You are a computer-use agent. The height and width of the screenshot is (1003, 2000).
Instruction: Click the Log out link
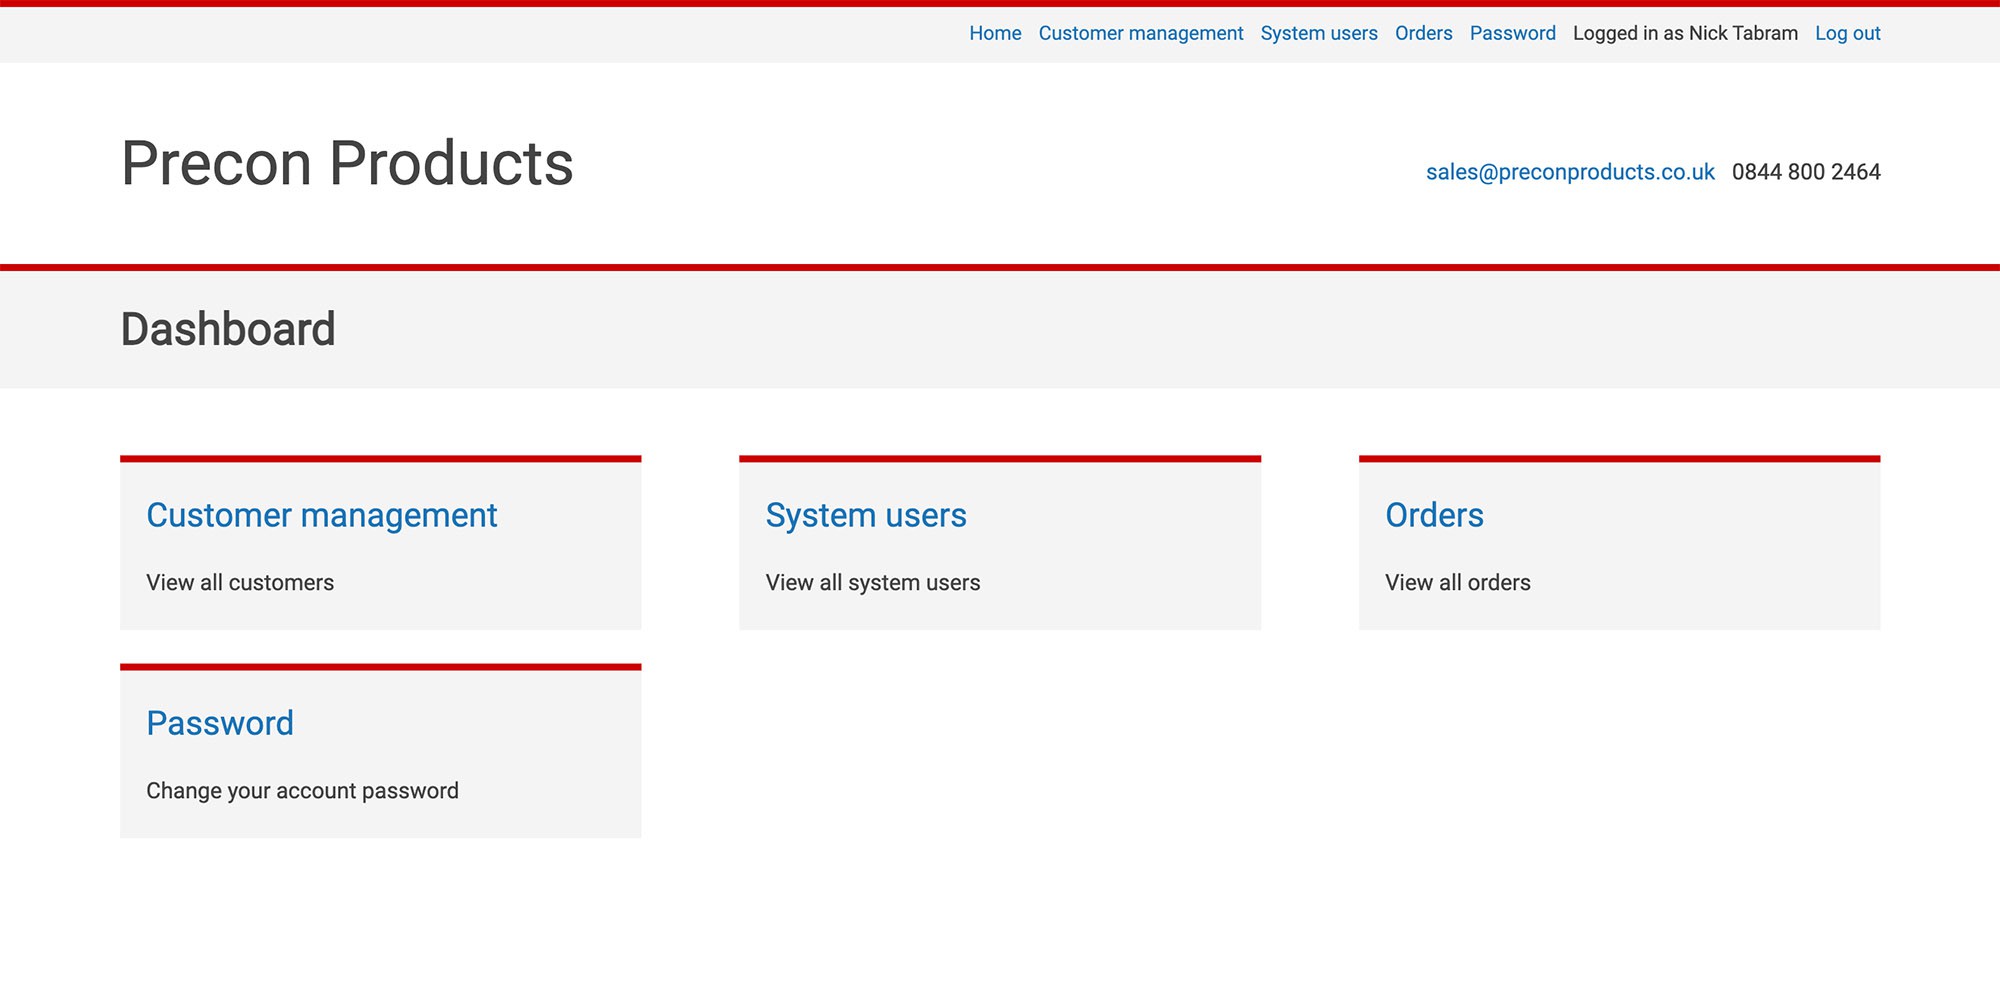click(1848, 33)
